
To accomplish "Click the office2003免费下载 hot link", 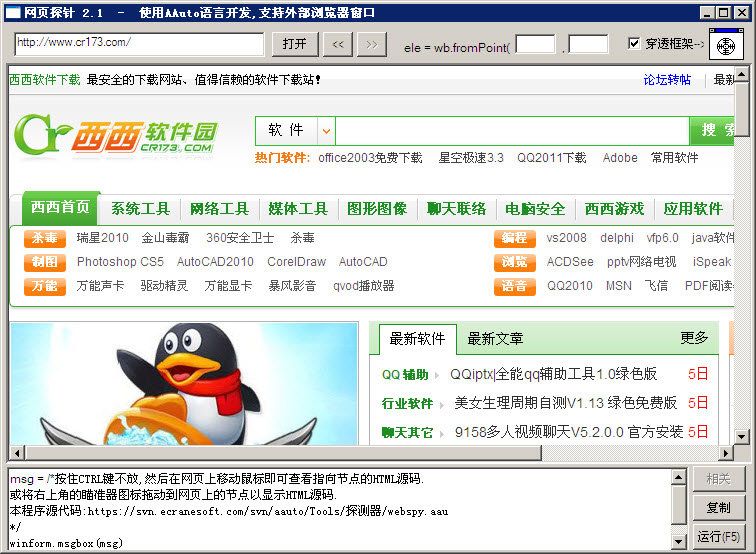I will [x=370, y=158].
